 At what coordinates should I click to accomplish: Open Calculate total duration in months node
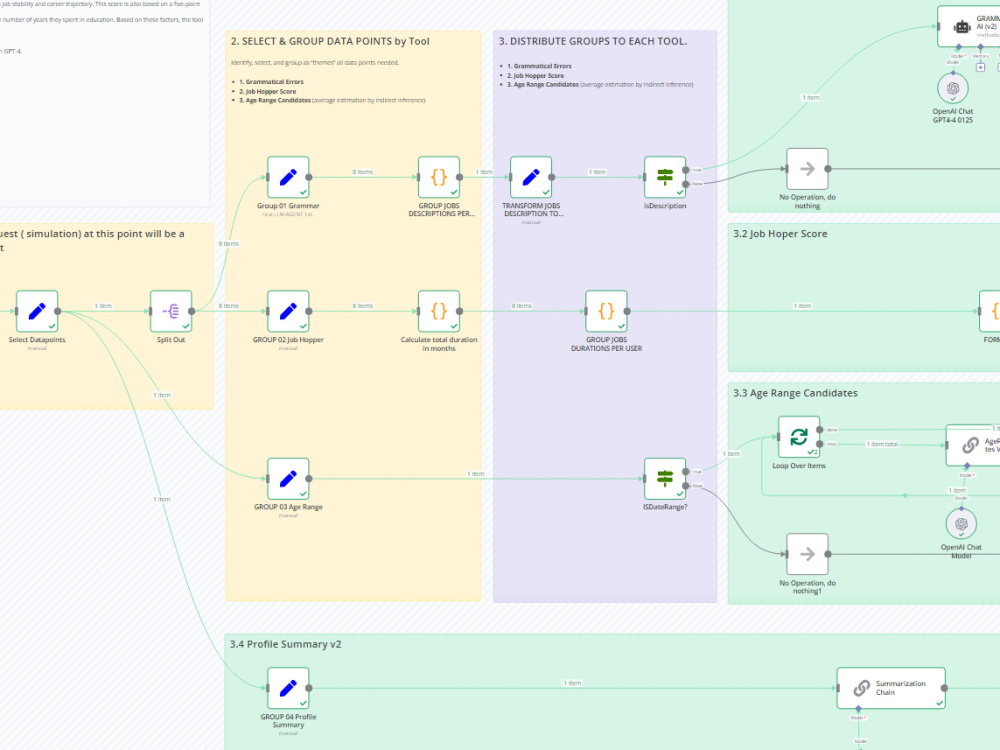(439, 311)
